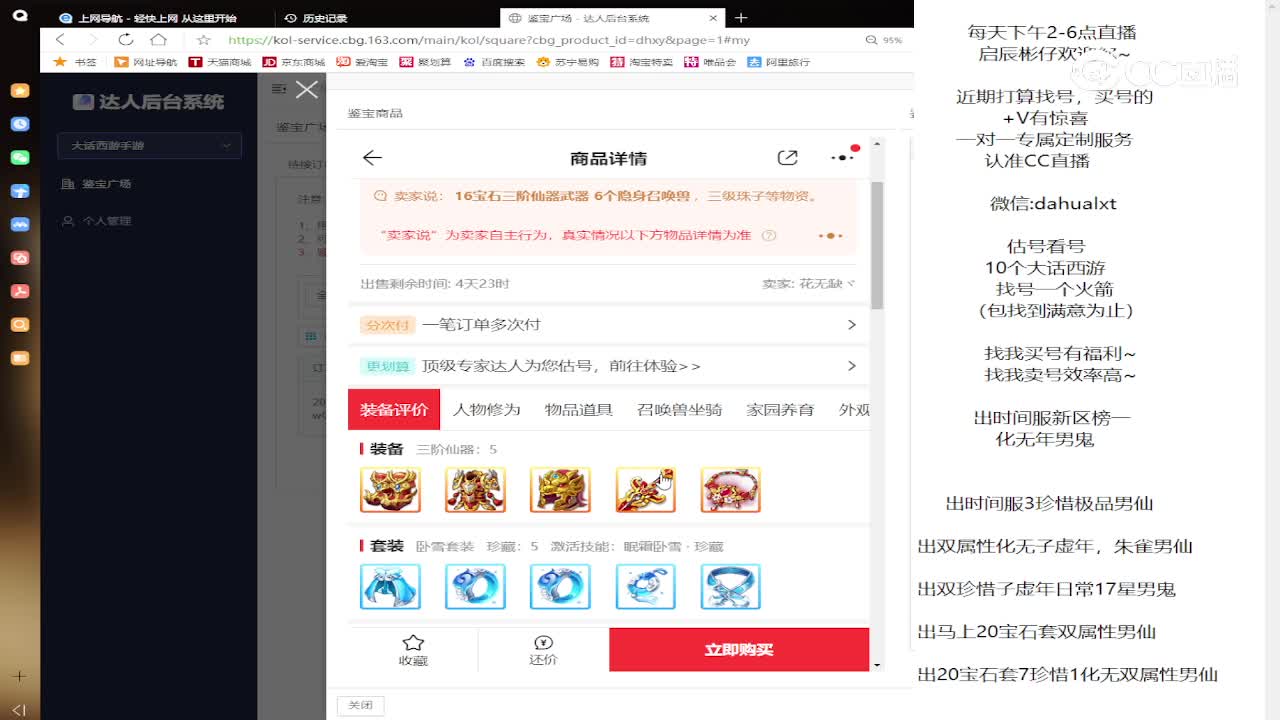Image resolution: width=1280 pixels, height=720 pixels.
Task: Click the red 立即购买 button
Action: [x=739, y=650]
